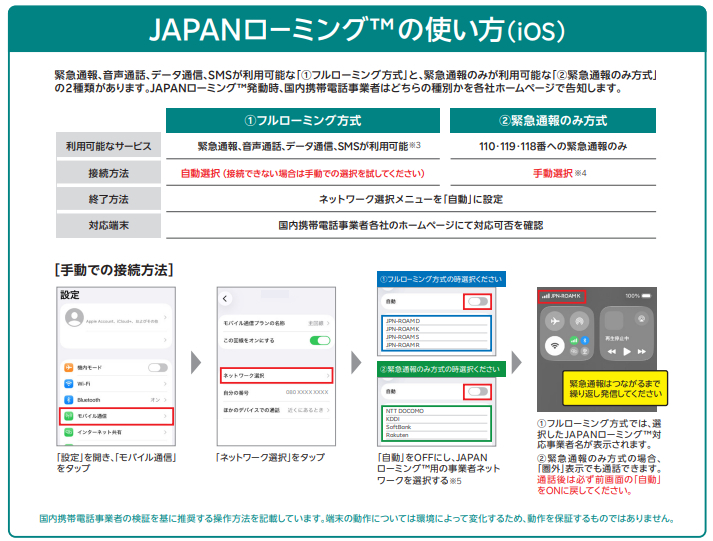
Task: Click the back arrow on mobile plan screen
Action: point(225,299)
